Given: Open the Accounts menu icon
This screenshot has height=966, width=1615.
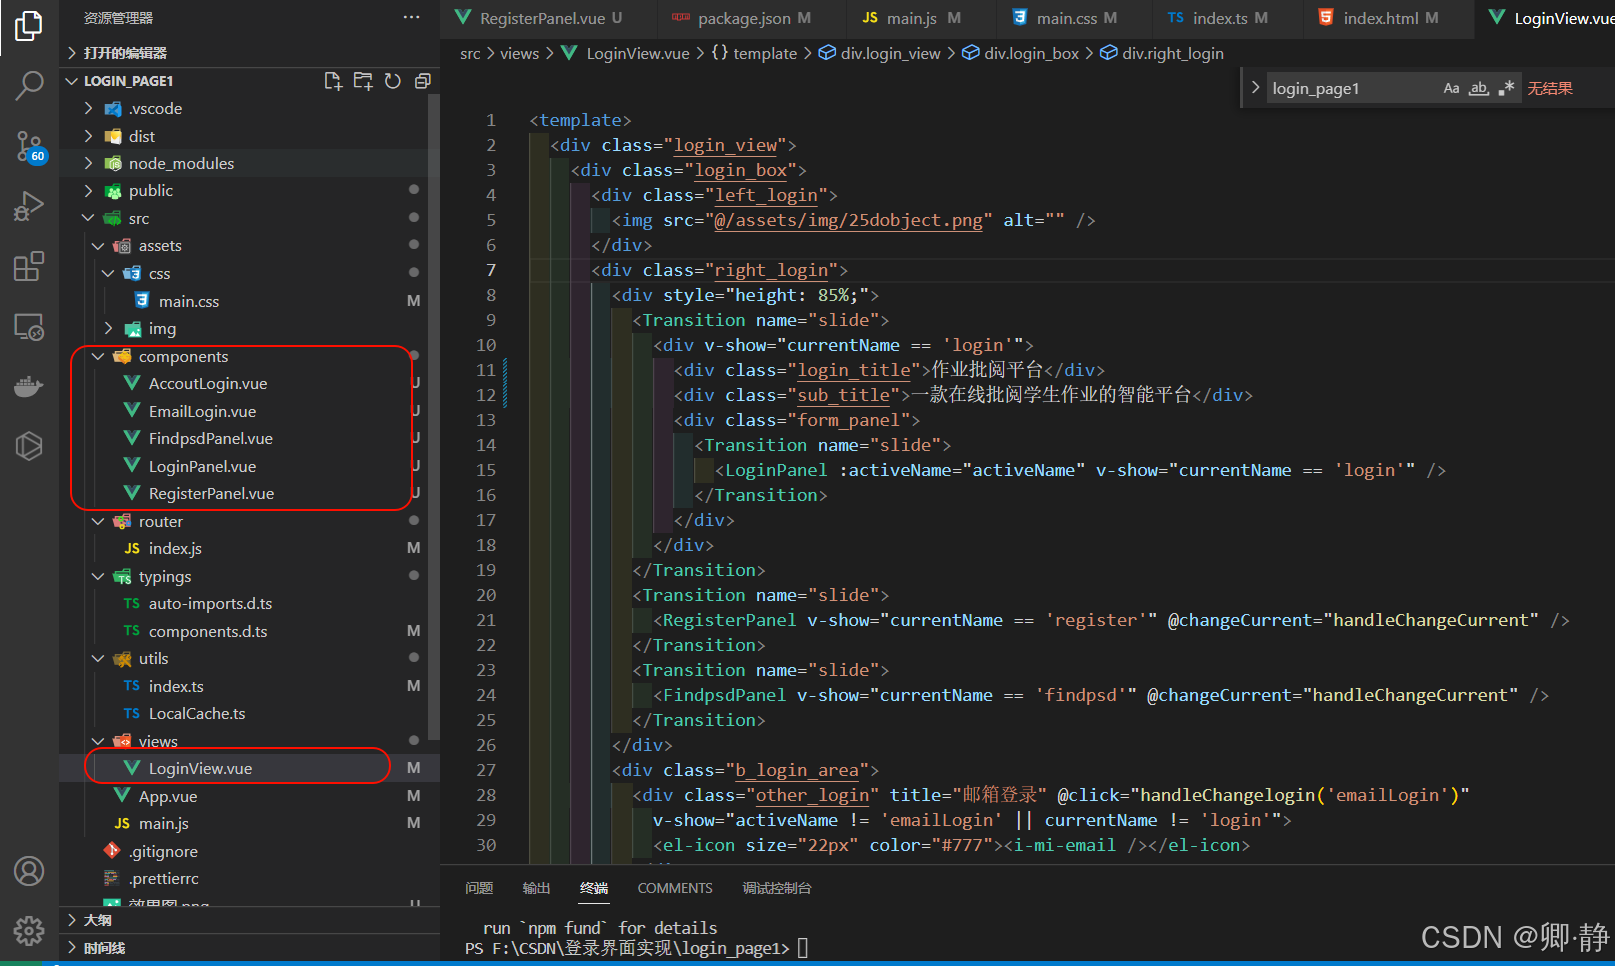Looking at the screenshot, I should [29, 871].
